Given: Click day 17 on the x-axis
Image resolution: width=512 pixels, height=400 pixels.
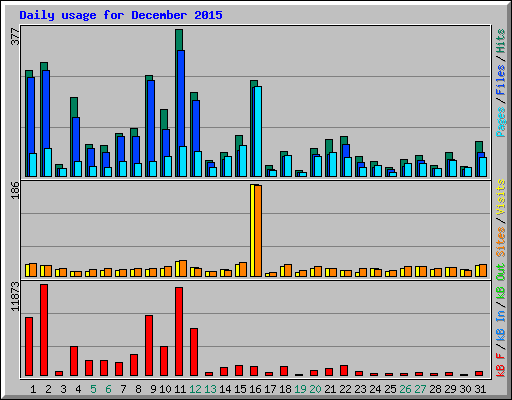Looking at the screenshot, I should coord(270,389).
